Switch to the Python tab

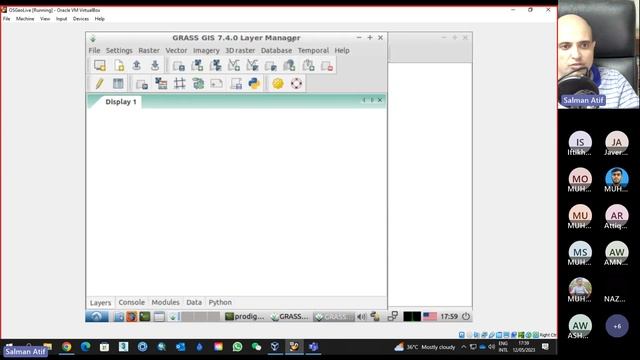point(220,302)
